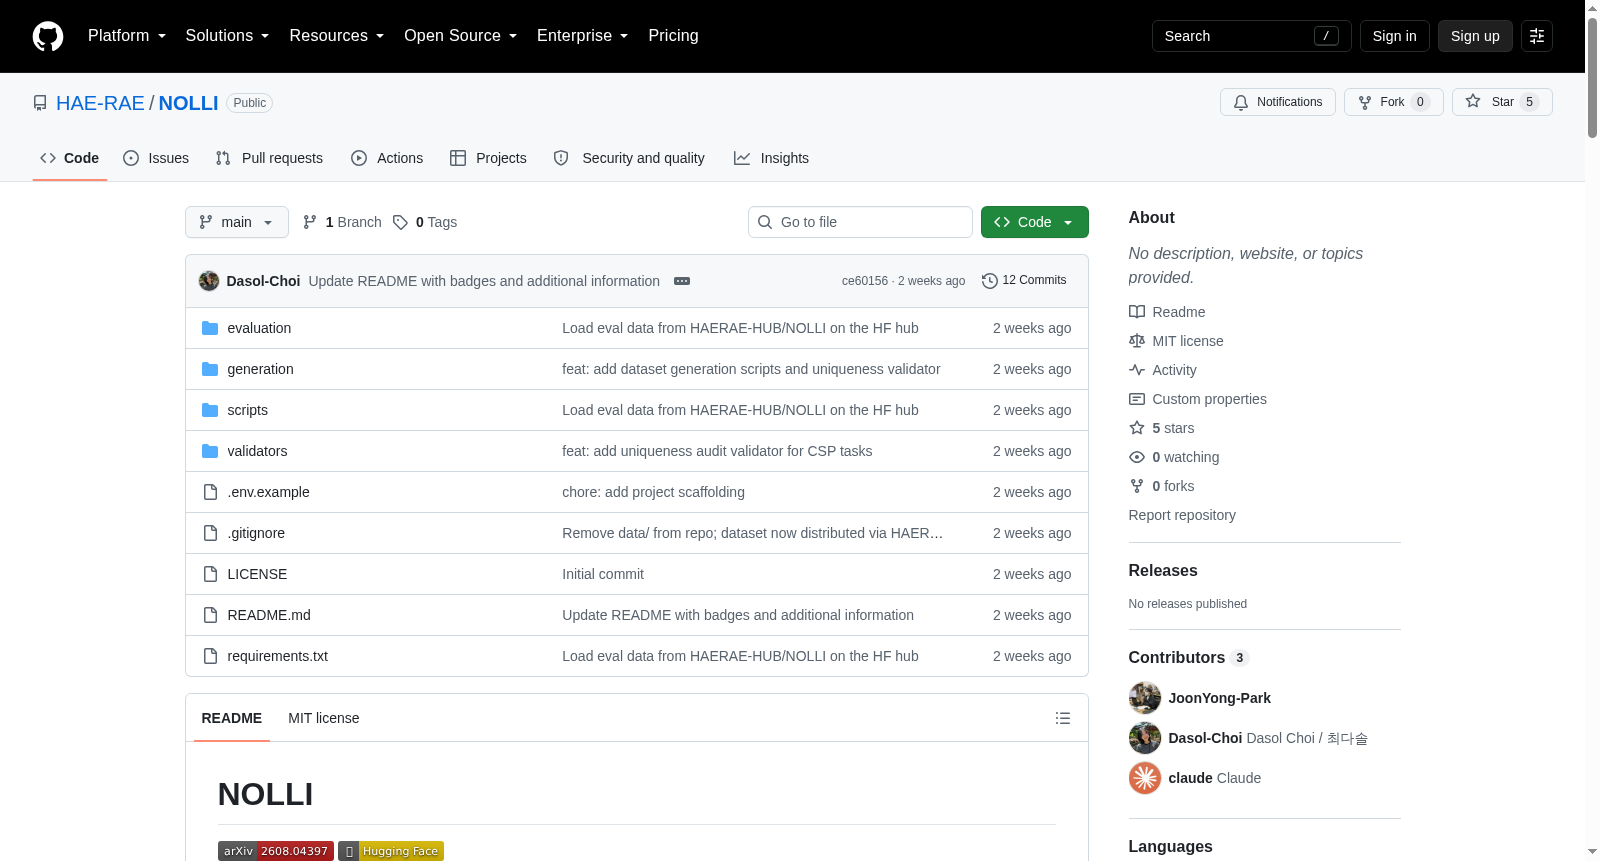View the 12 Commits history

[1024, 281]
